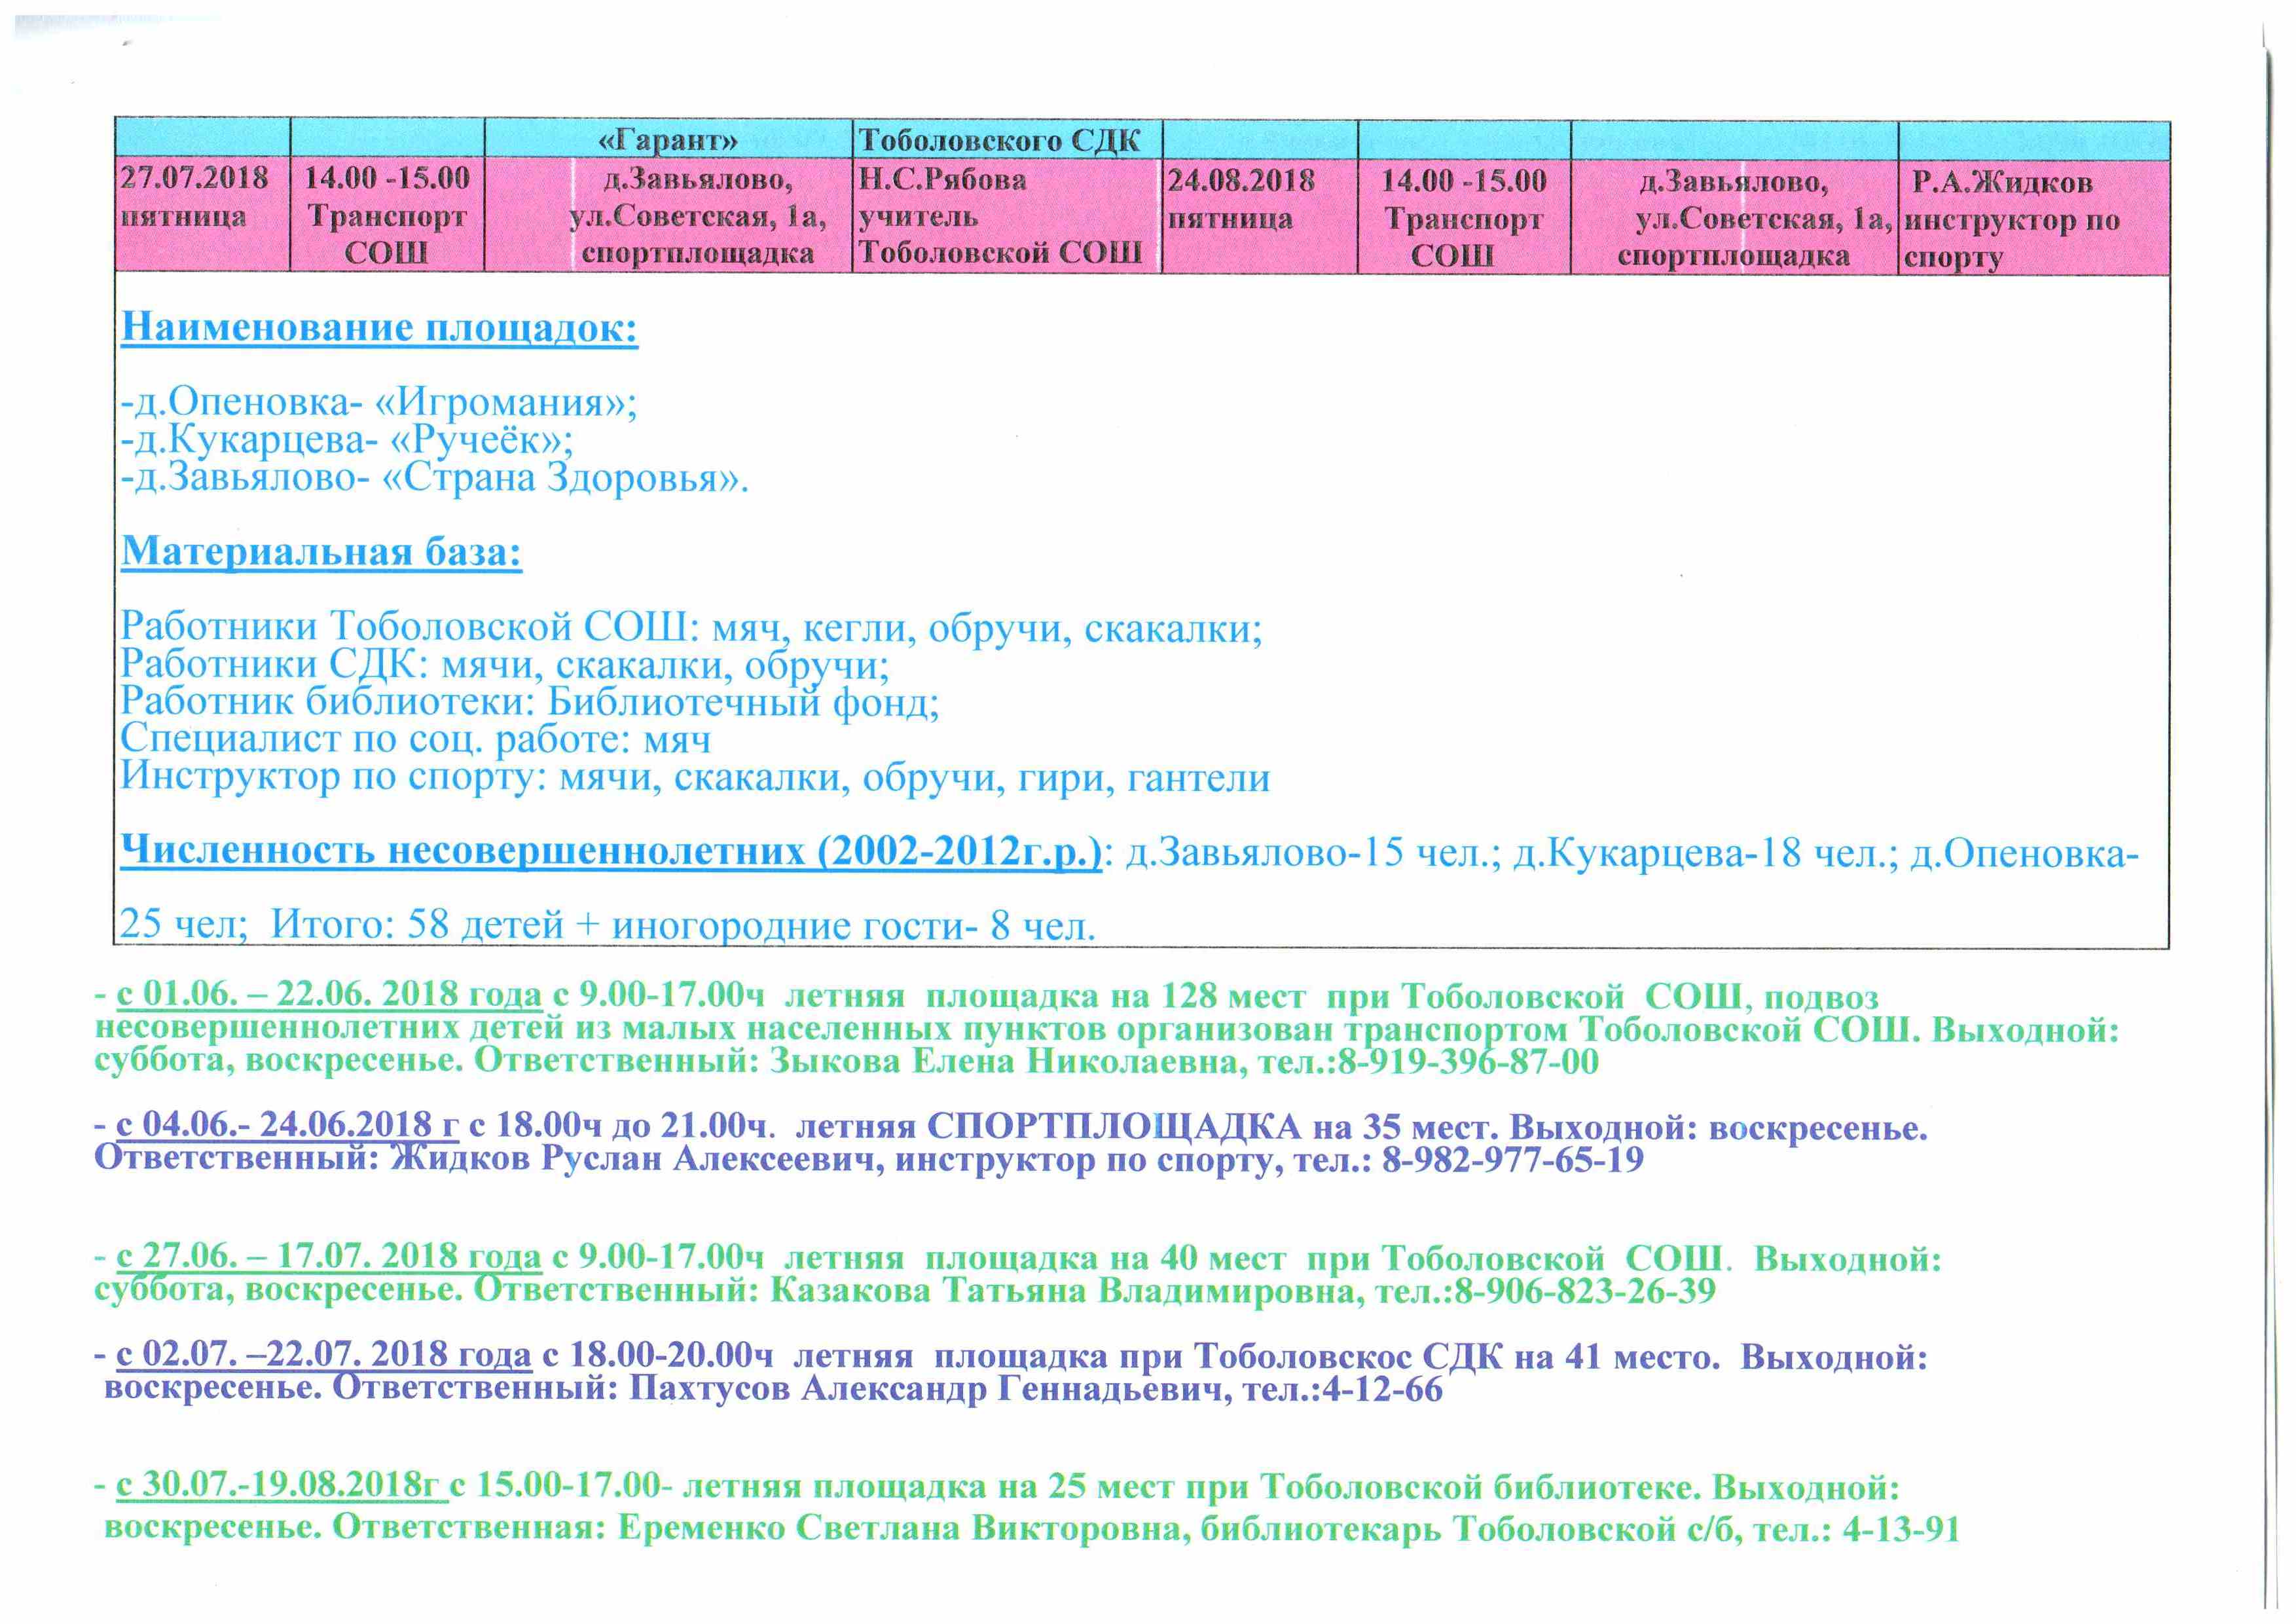Click underlined date range «с 02.07. –22.07. 2018 года»
This screenshot has width=2296, height=1624.
click(324, 1356)
